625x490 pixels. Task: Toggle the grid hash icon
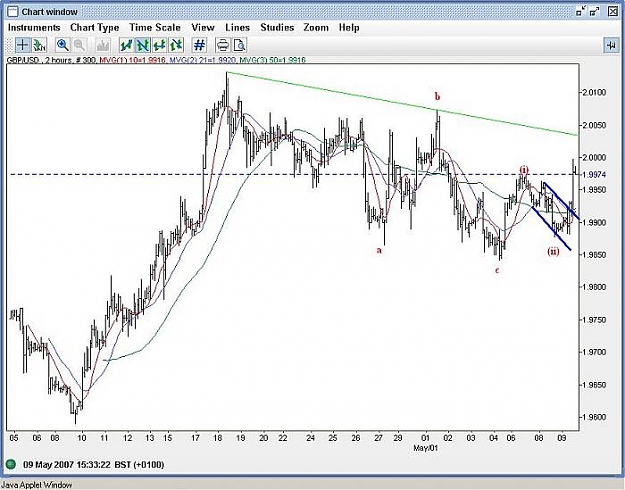coord(199,45)
